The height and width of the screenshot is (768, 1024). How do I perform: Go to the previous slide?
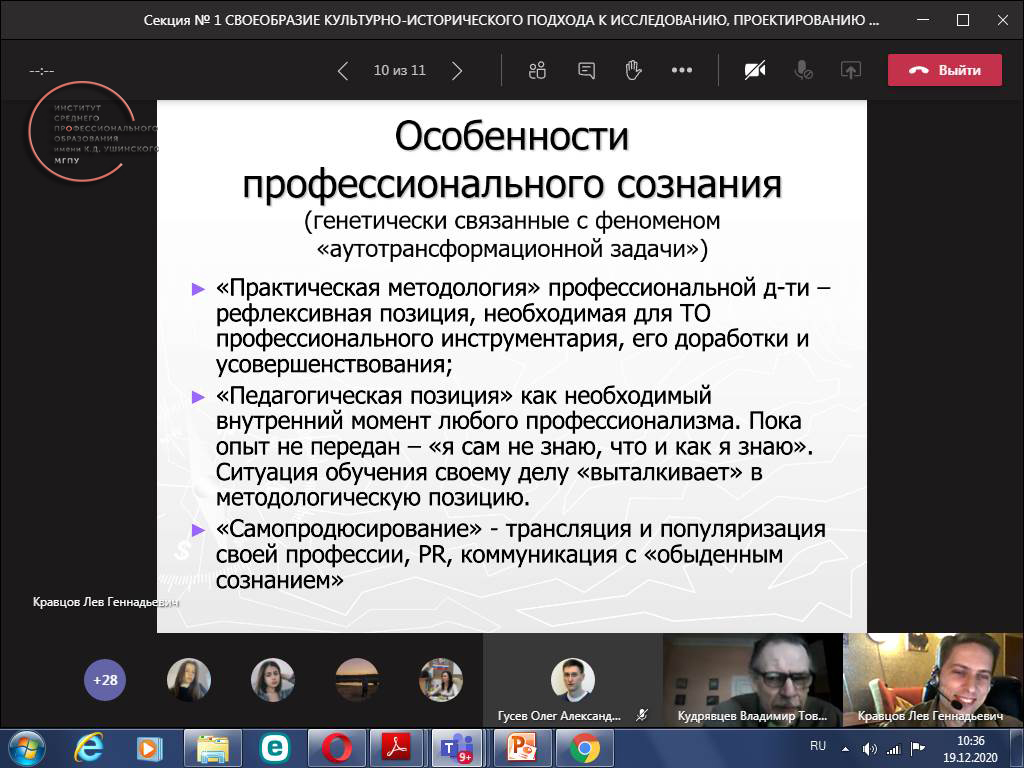[343, 70]
